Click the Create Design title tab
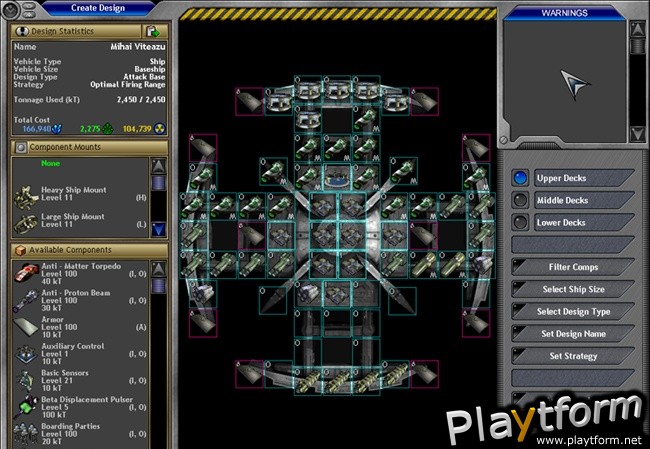This screenshot has height=449, width=650. point(98,8)
